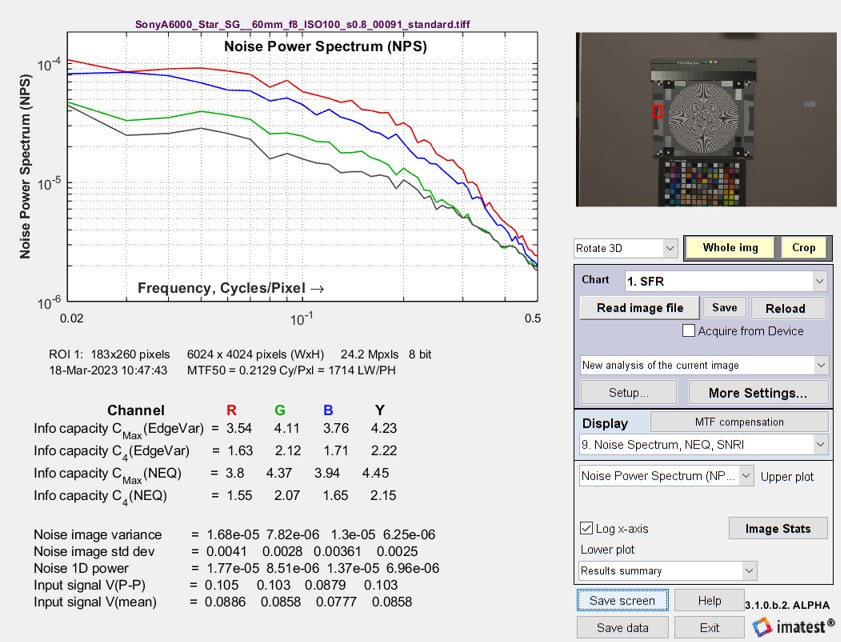The width and height of the screenshot is (841, 642).
Task: Click the Info capacity CMax(NEQ) row label
Action: pos(107,475)
